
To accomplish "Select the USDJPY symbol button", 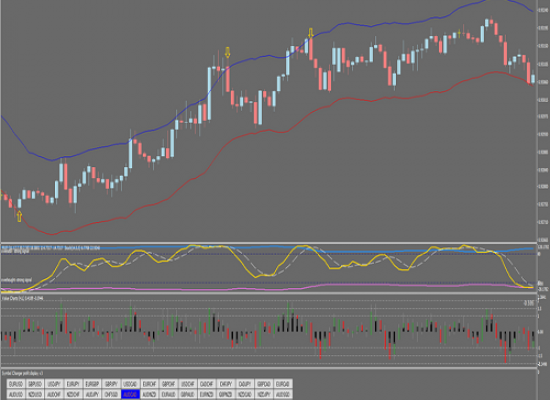I will point(54,384).
